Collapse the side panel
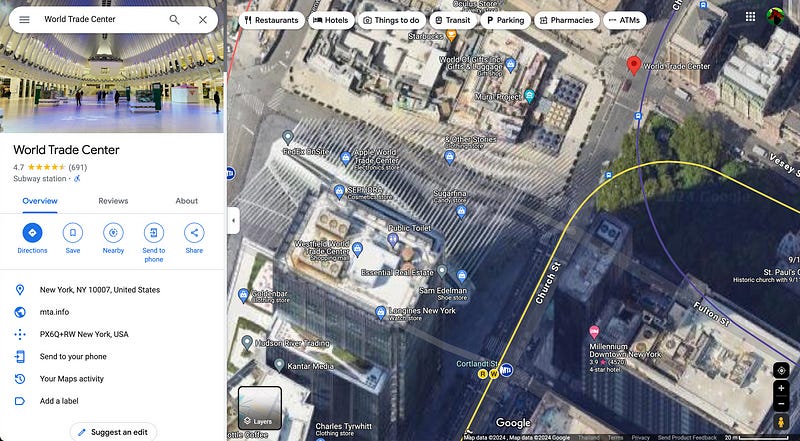 click(234, 220)
